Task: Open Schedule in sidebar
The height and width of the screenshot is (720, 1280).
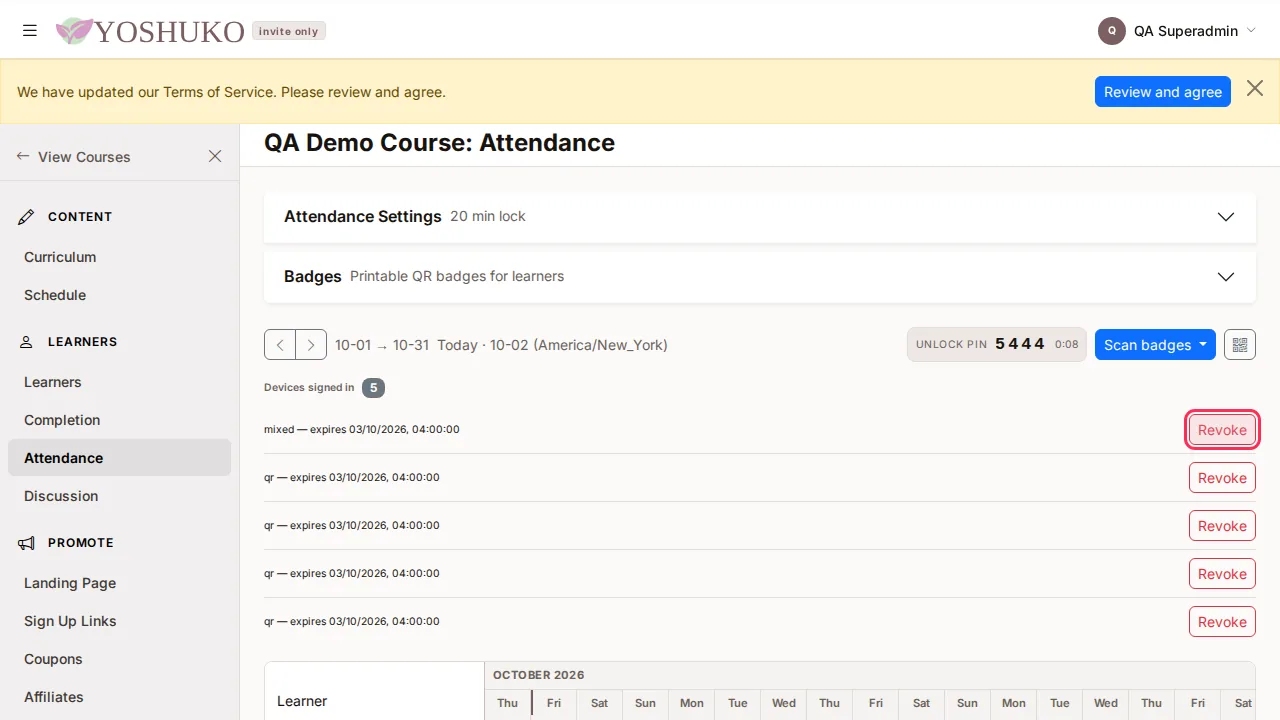Action: (x=55, y=295)
